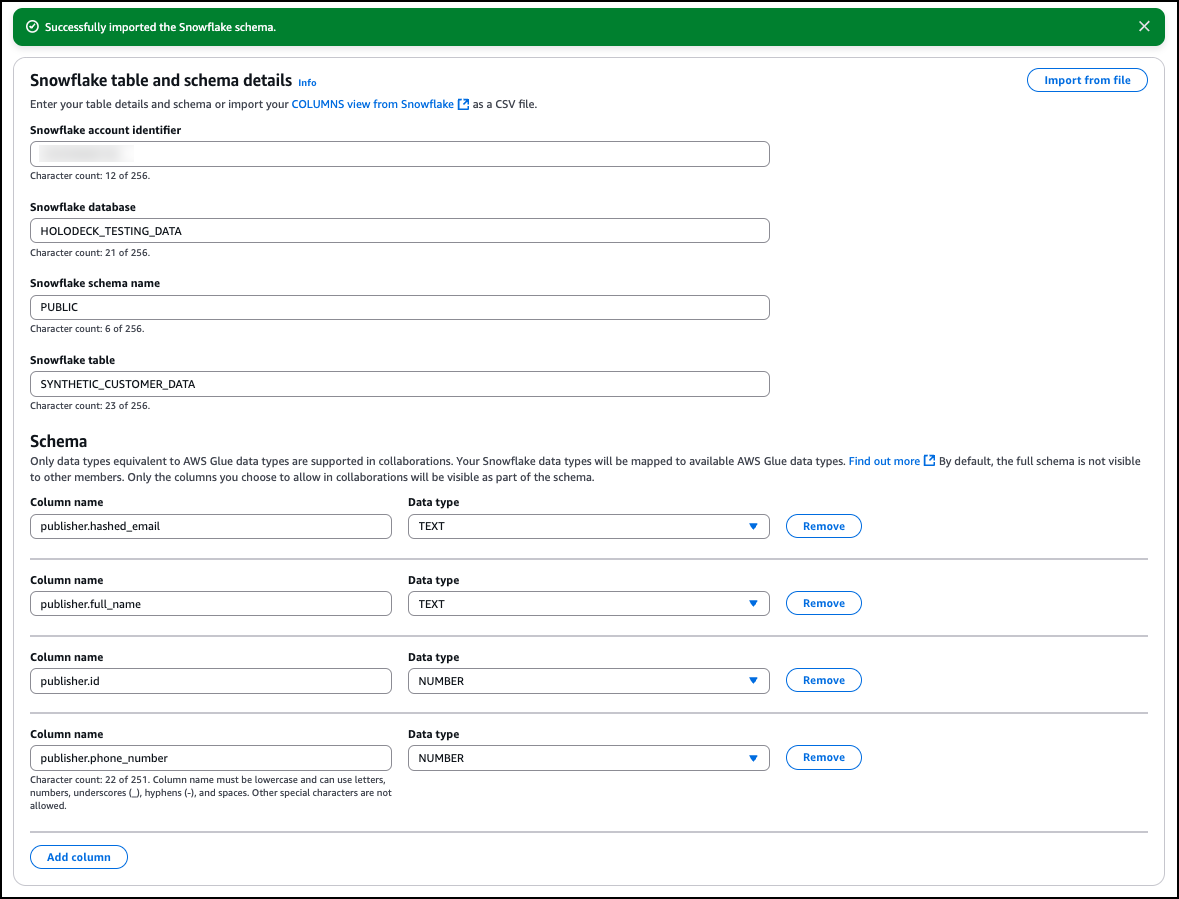The height and width of the screenshot is (899, 1179).
Task: Click 'Character count: 23 of 256.' text
Action: tap(90, 405)
